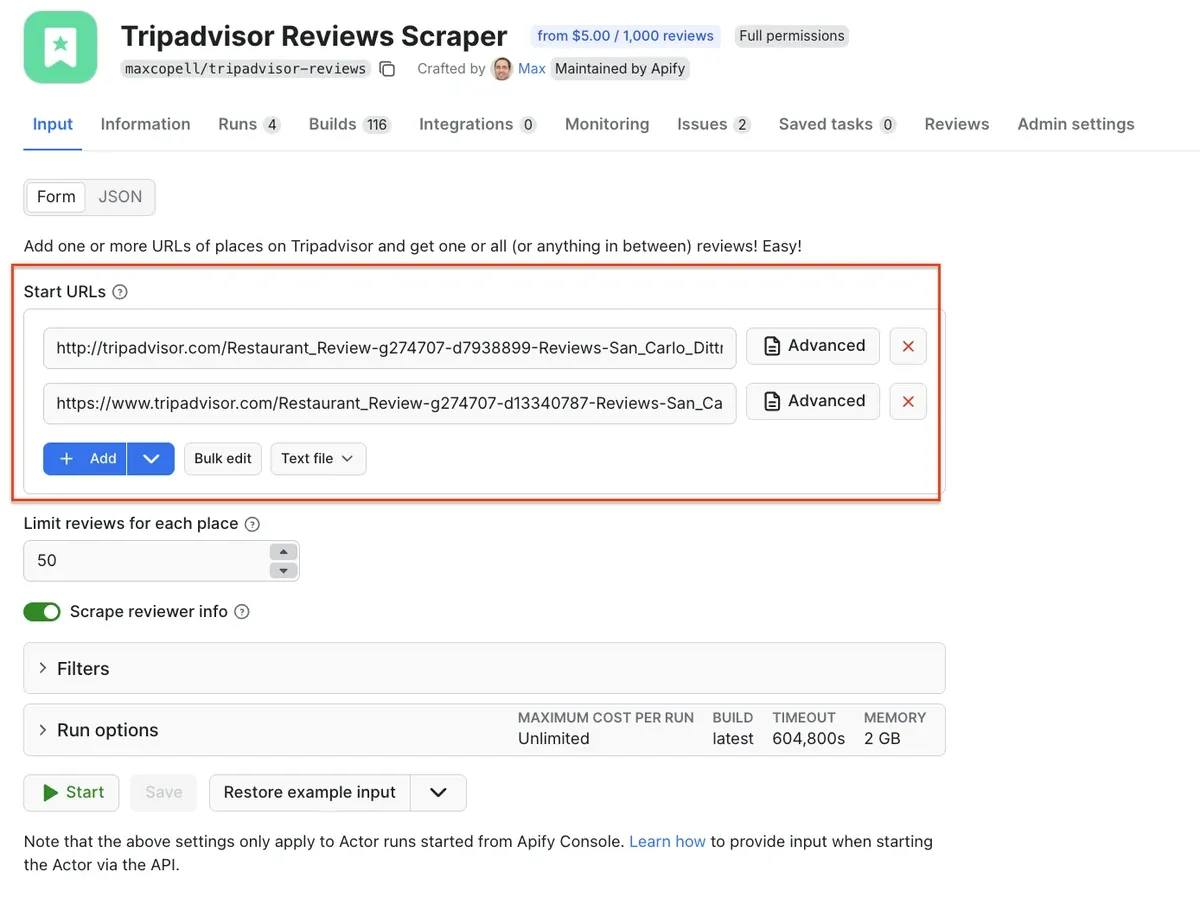Expand the Run options section
1200x904 pixels.
point(484,730)
